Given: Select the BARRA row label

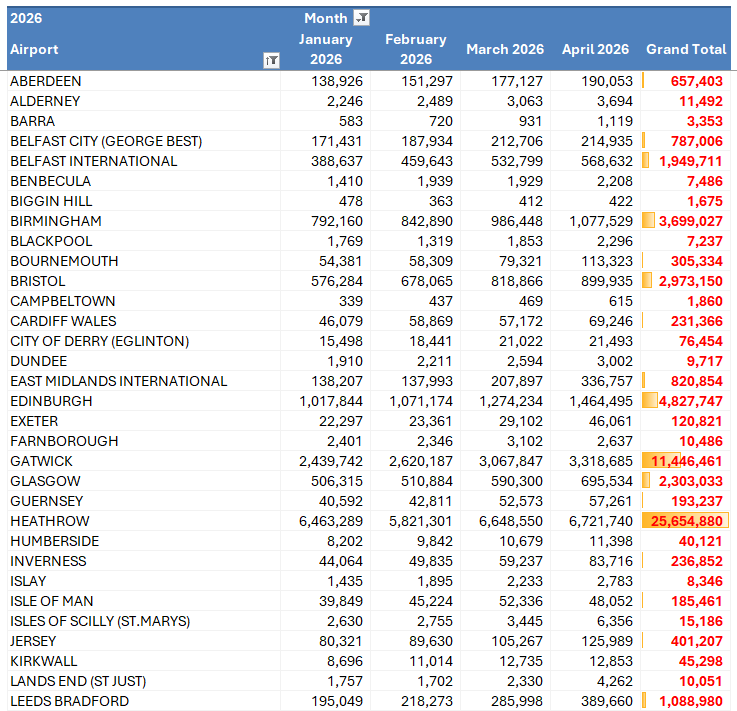Looking at the screenshot, I should pyautogui.click(x=32, y=121).
